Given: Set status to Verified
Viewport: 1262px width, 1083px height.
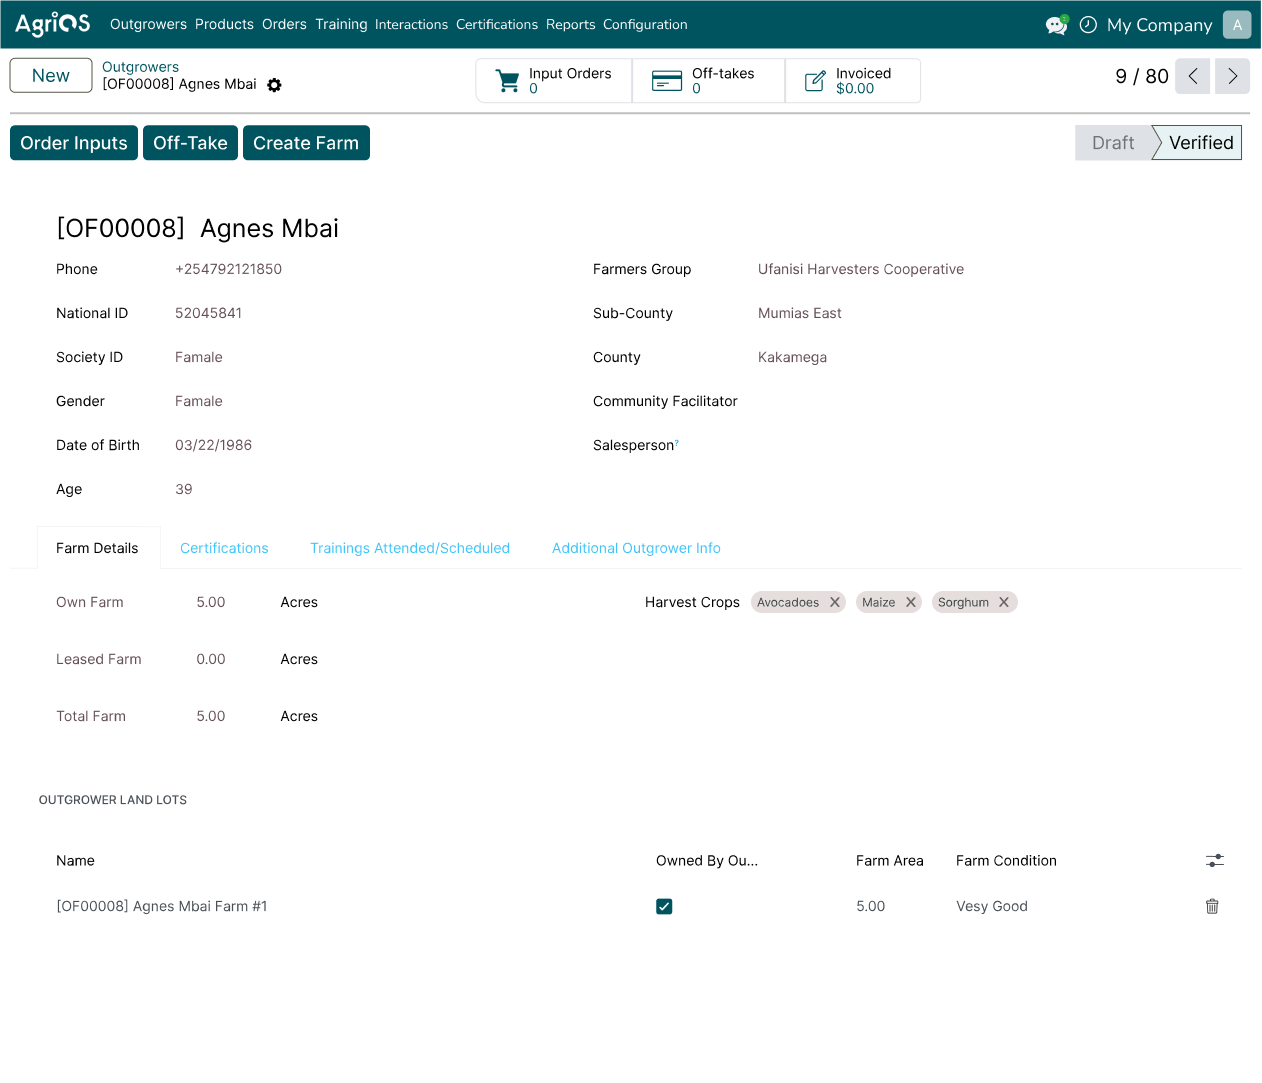Looking at the screenshot, I should (x=1200, y=143).
